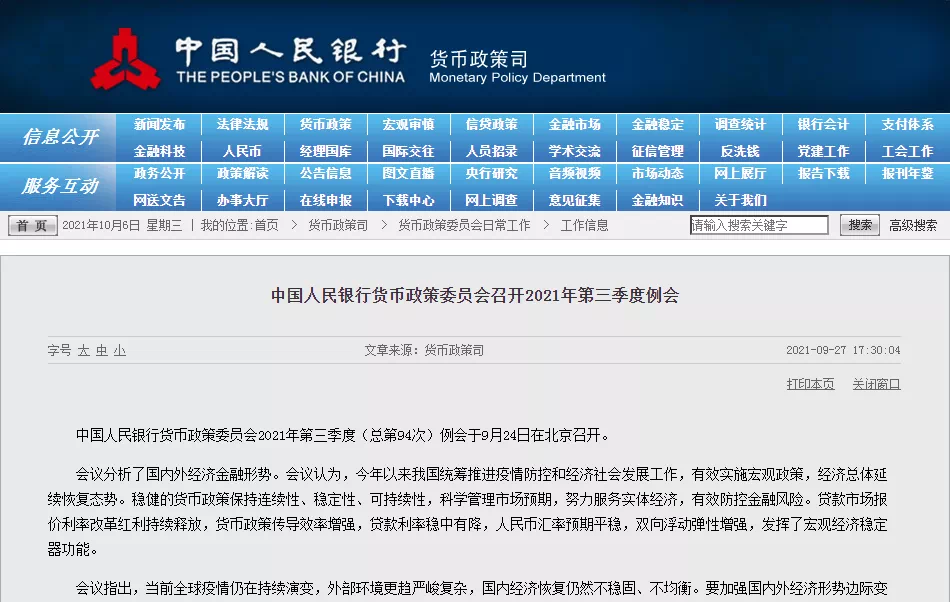This screenshot has width=950, height=602.
Task: Open the 货币政策 menu item
Action: [x=325, y=124]
